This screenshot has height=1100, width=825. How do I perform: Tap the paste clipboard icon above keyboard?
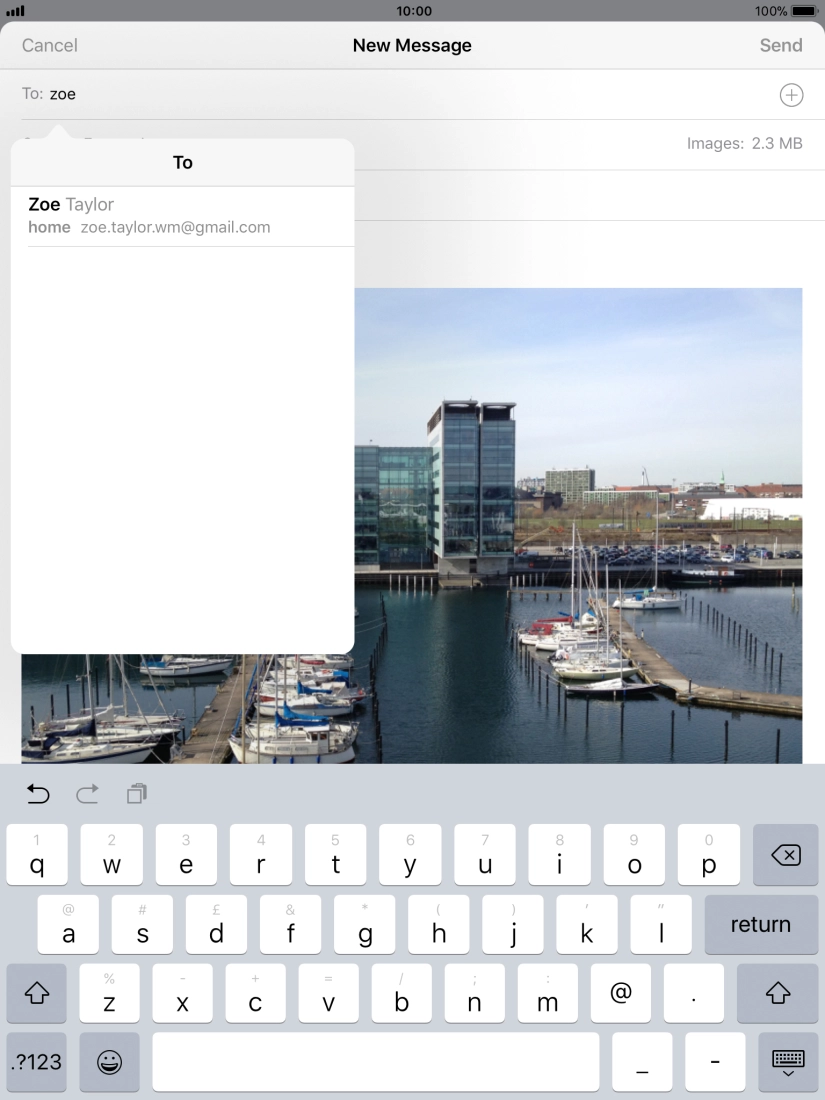point(137,794)
